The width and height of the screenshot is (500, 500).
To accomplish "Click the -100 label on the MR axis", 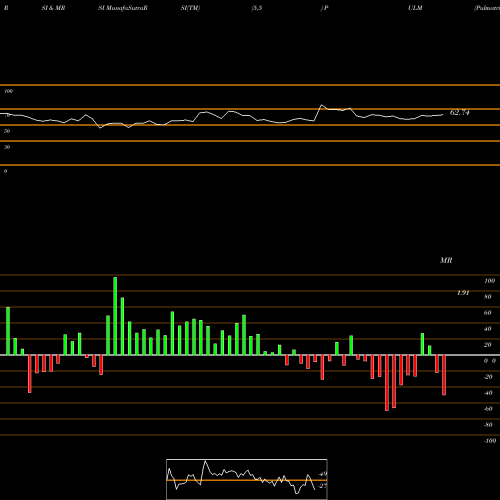I will 490,441.
